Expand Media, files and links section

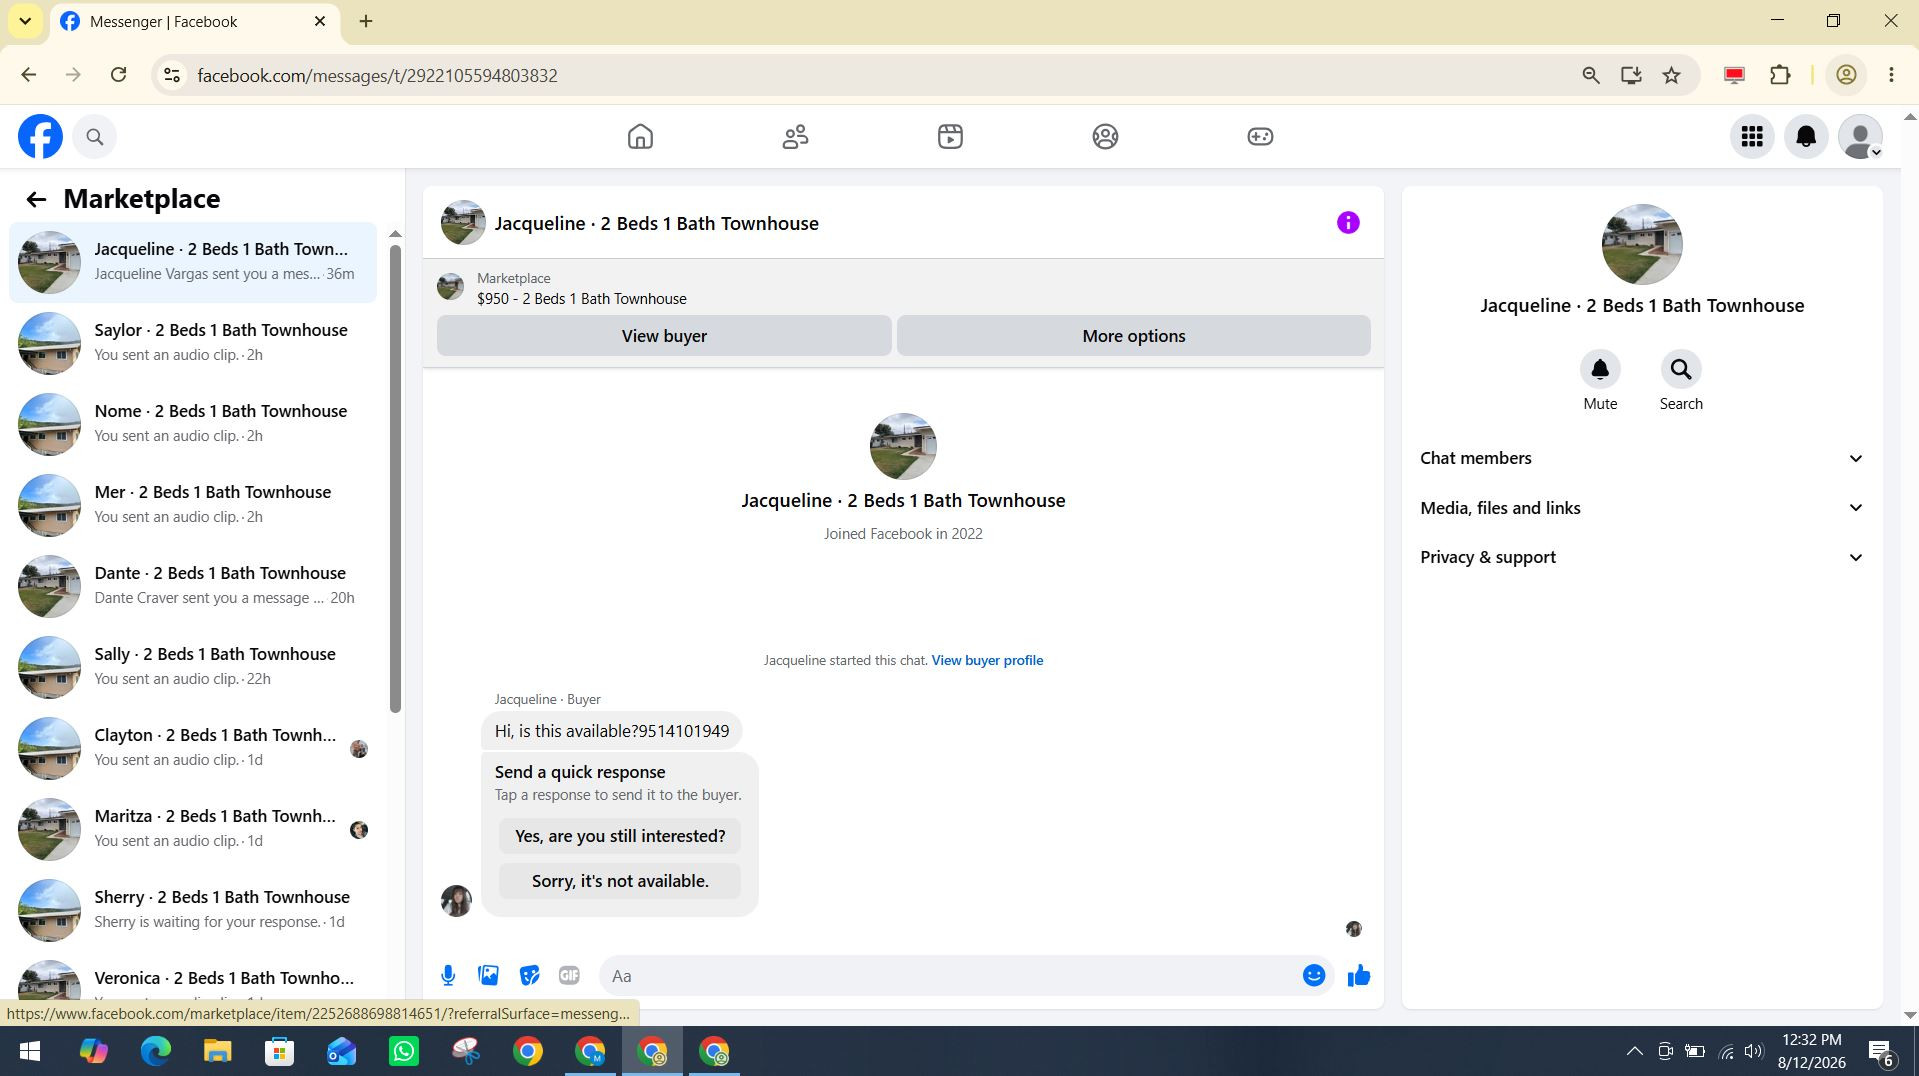click(x=1642, y=508)
